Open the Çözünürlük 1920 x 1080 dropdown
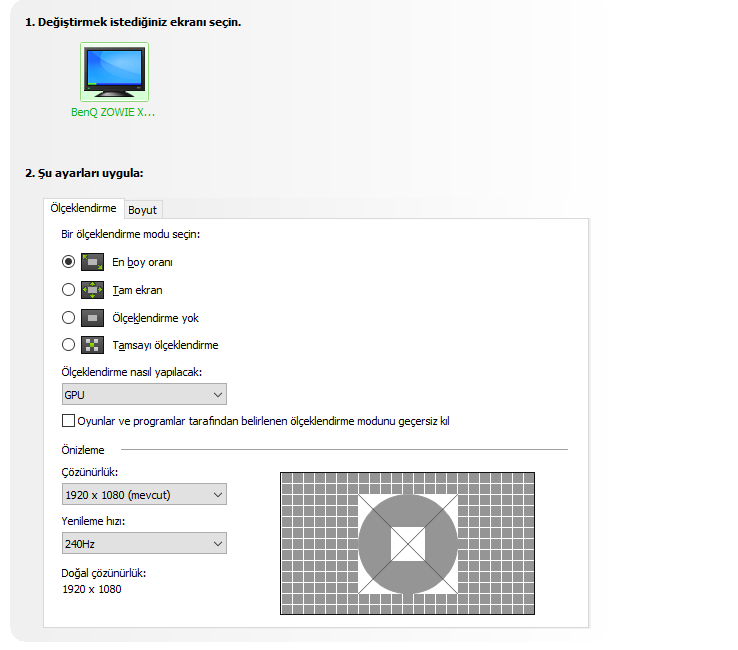The width and height of the screenshot is (738, 650). click(x=144, y=494)
